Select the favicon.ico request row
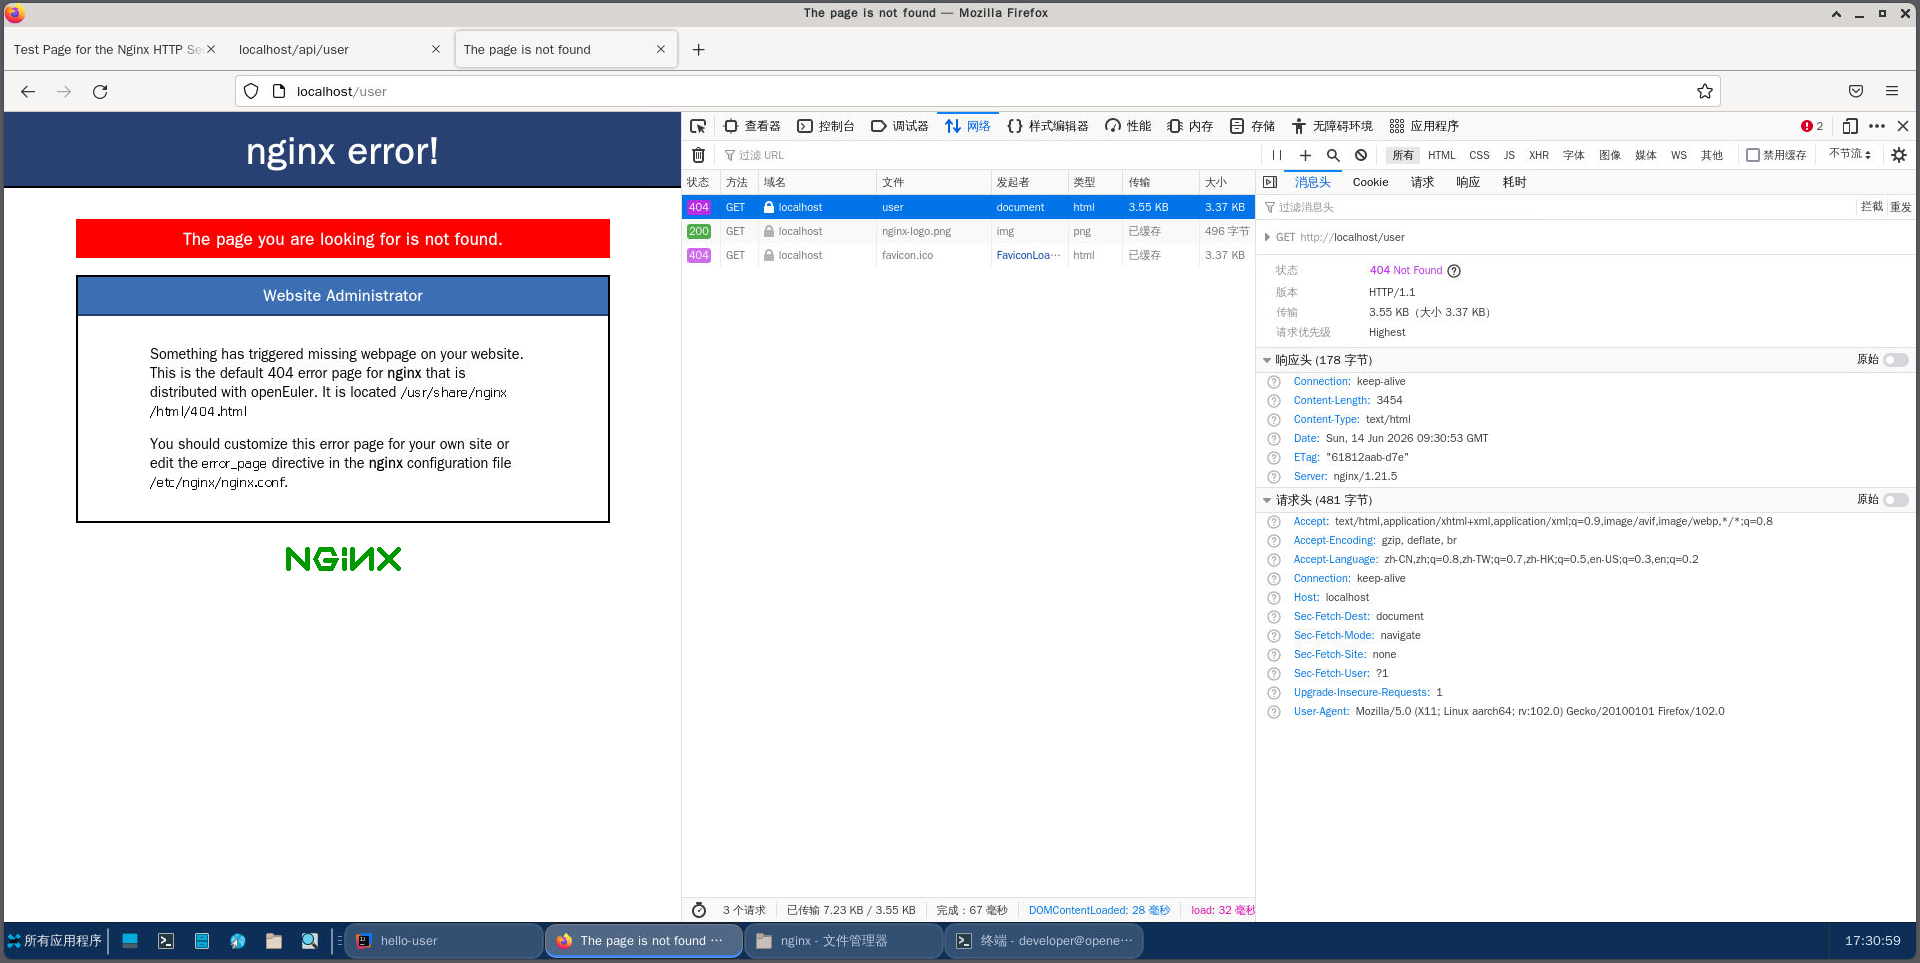1920x963 pixels. click(968, 256)
